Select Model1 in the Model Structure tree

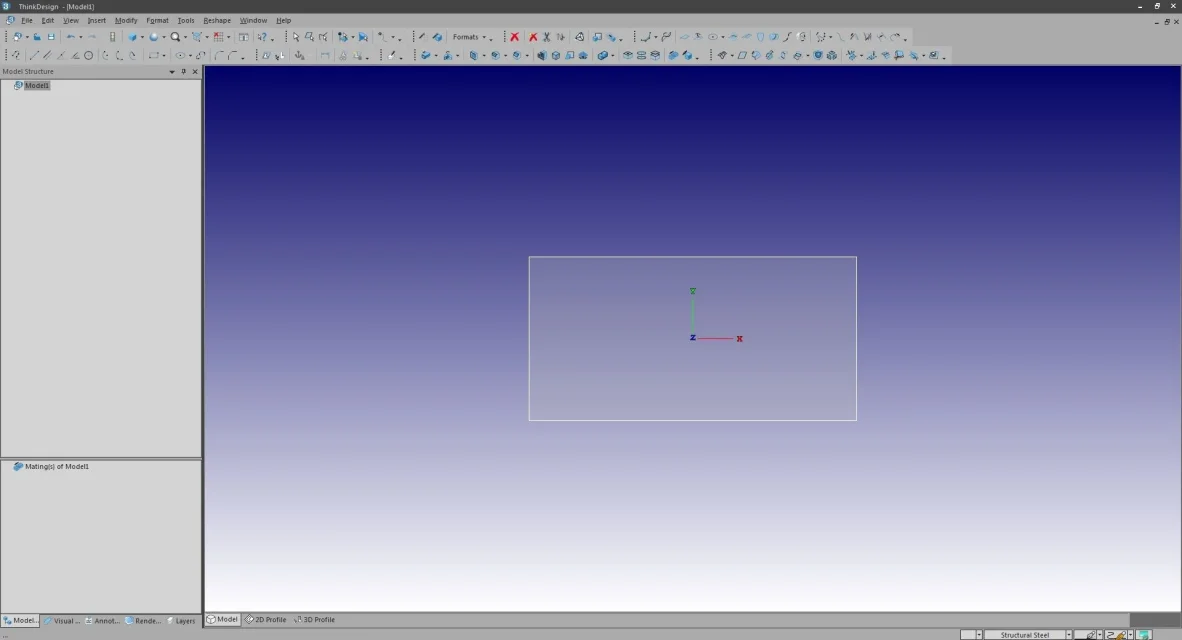(x=36, y=85)
